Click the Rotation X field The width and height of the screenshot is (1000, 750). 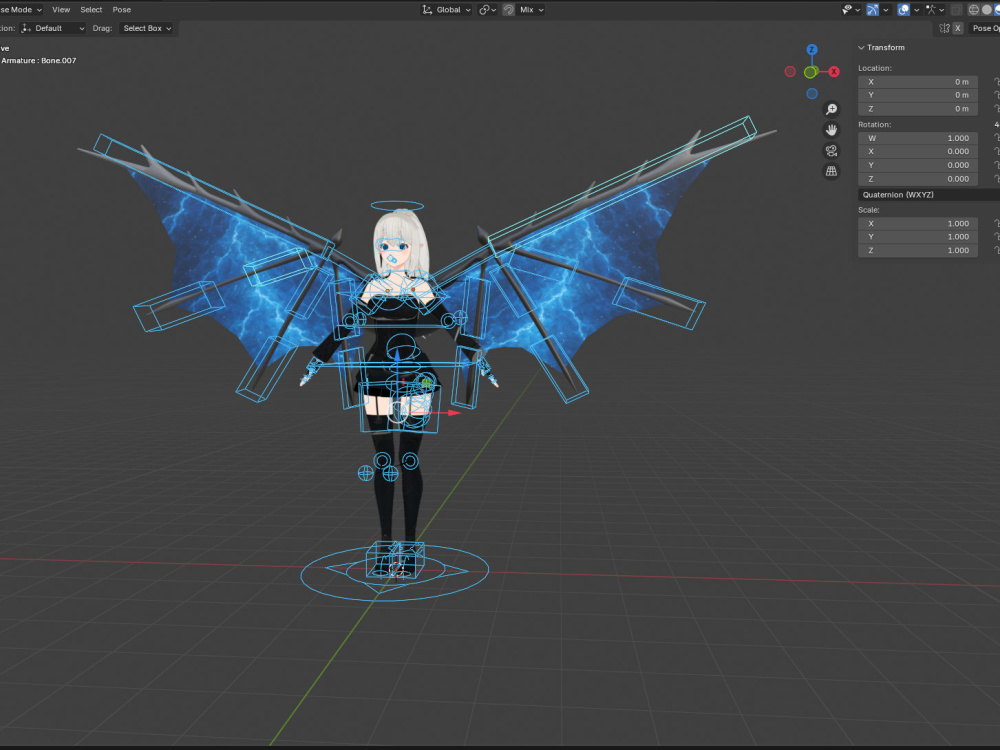pos(918,151)
